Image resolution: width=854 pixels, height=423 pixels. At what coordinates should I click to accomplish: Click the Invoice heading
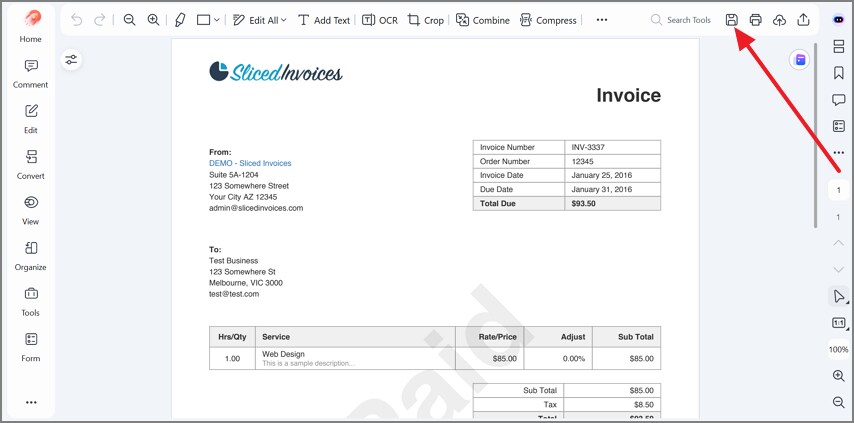[x=629, y=95]
